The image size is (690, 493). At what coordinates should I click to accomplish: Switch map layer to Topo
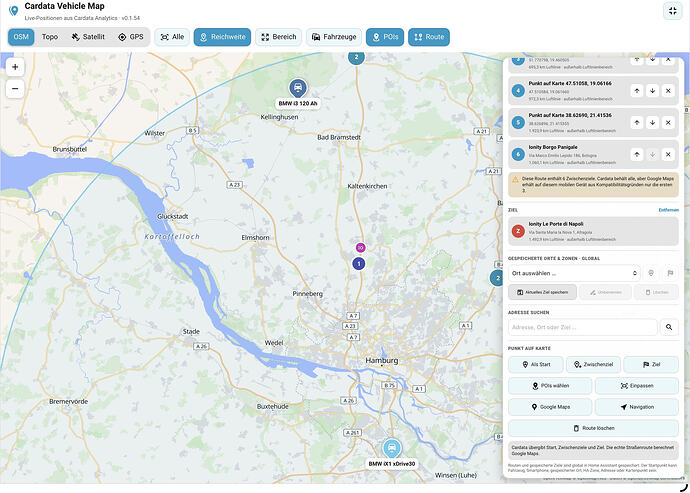pos(50,37)
